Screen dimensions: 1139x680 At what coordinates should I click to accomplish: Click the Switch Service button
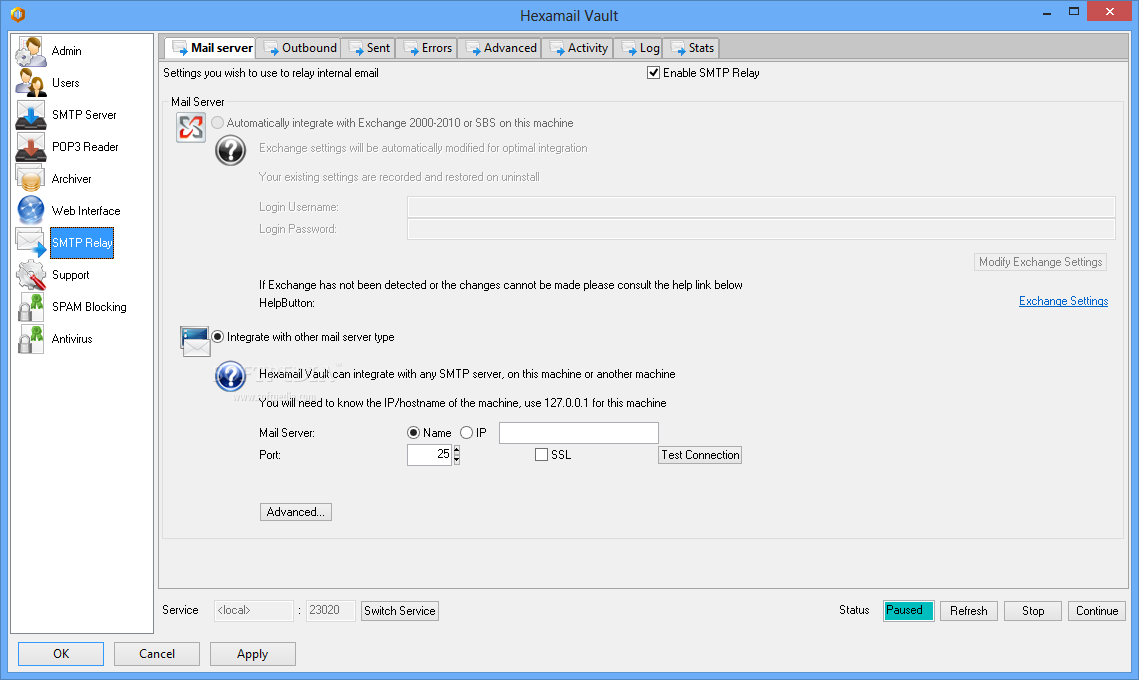click(400, 611)
